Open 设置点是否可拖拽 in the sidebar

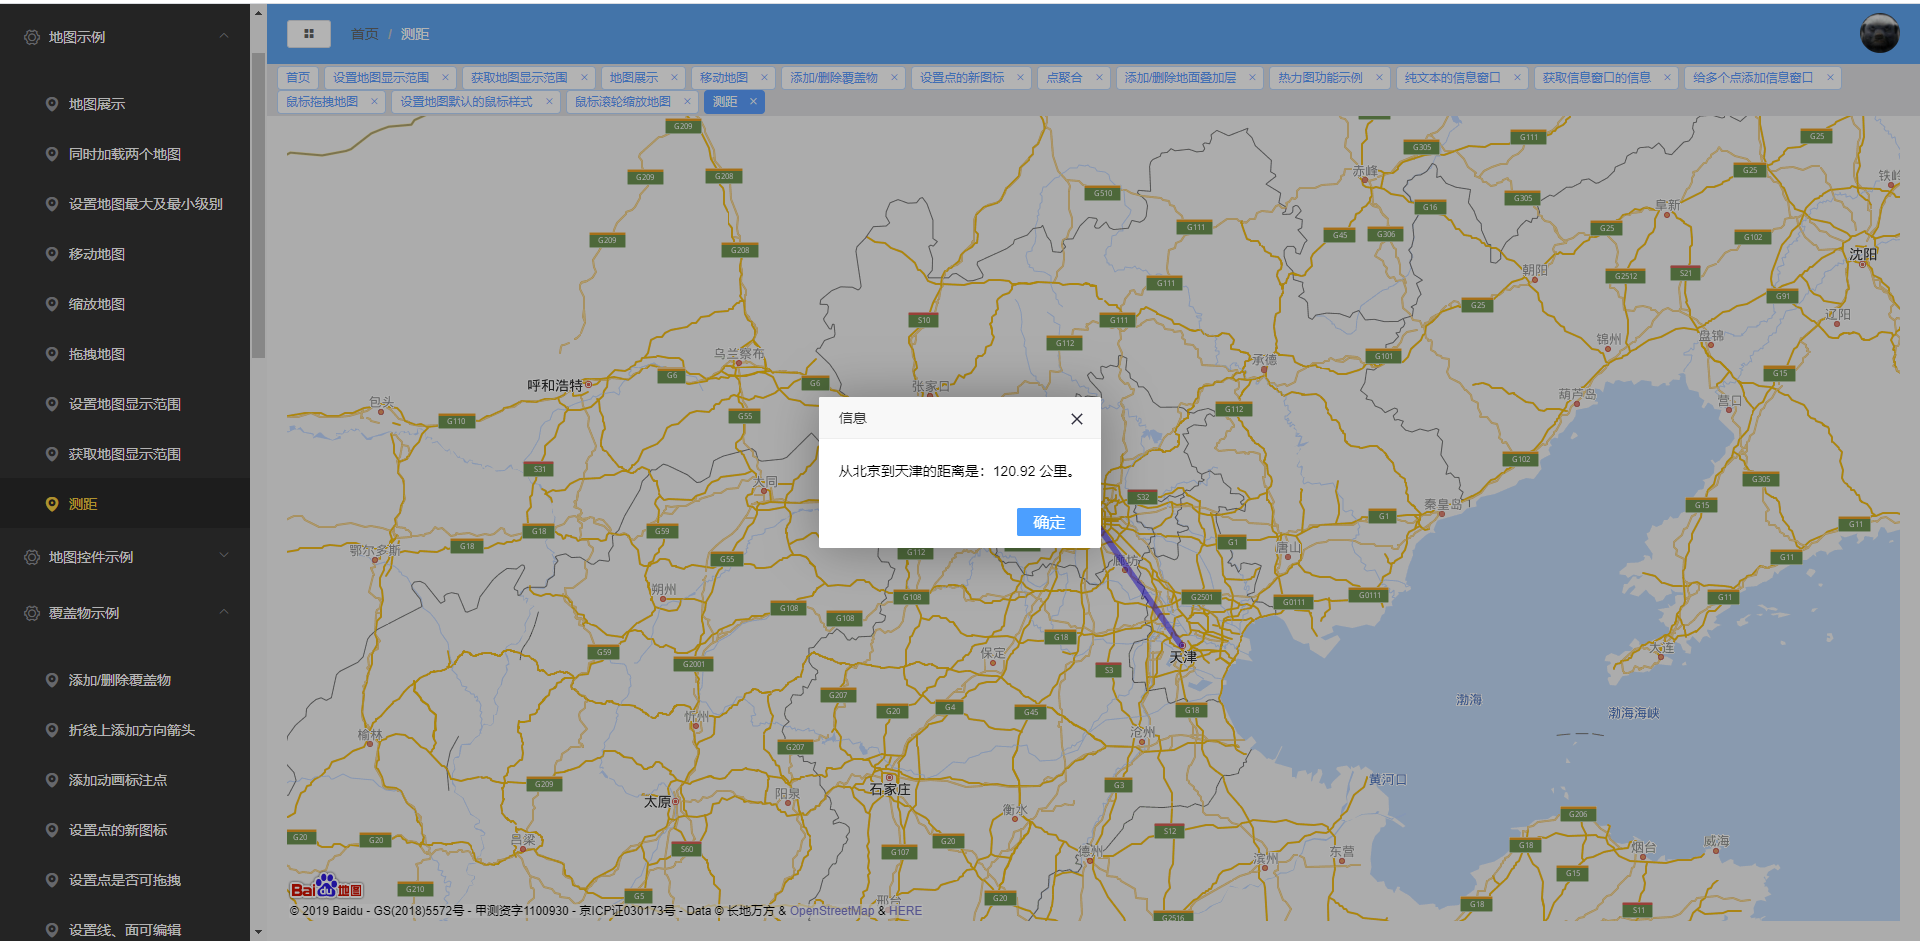click(125, 880)
